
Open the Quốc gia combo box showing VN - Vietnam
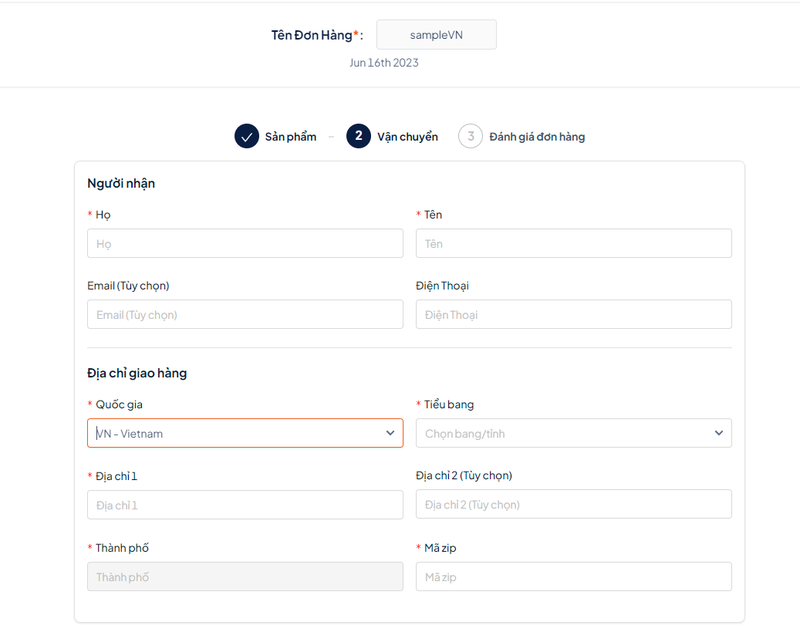tap(245, 433)
